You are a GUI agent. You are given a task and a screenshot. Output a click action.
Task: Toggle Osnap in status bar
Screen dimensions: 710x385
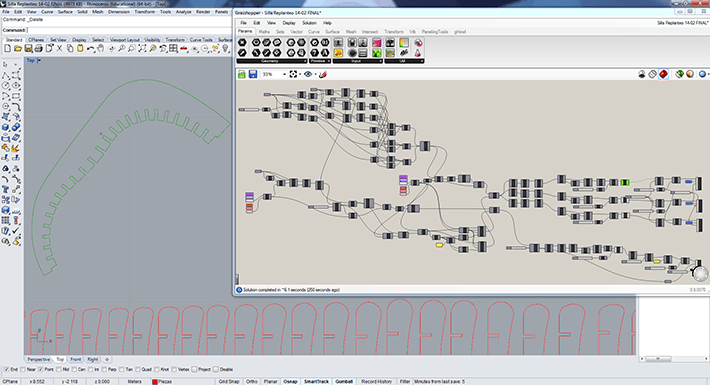pyautogui.click(x=290, y=381)
